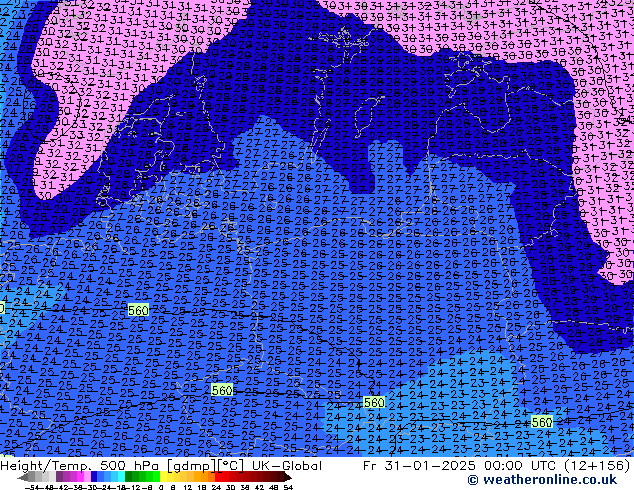Viewport: 634px width, 490px height.
Task: Open the weatheronline.co.uk copyright link
Action: 542,480
